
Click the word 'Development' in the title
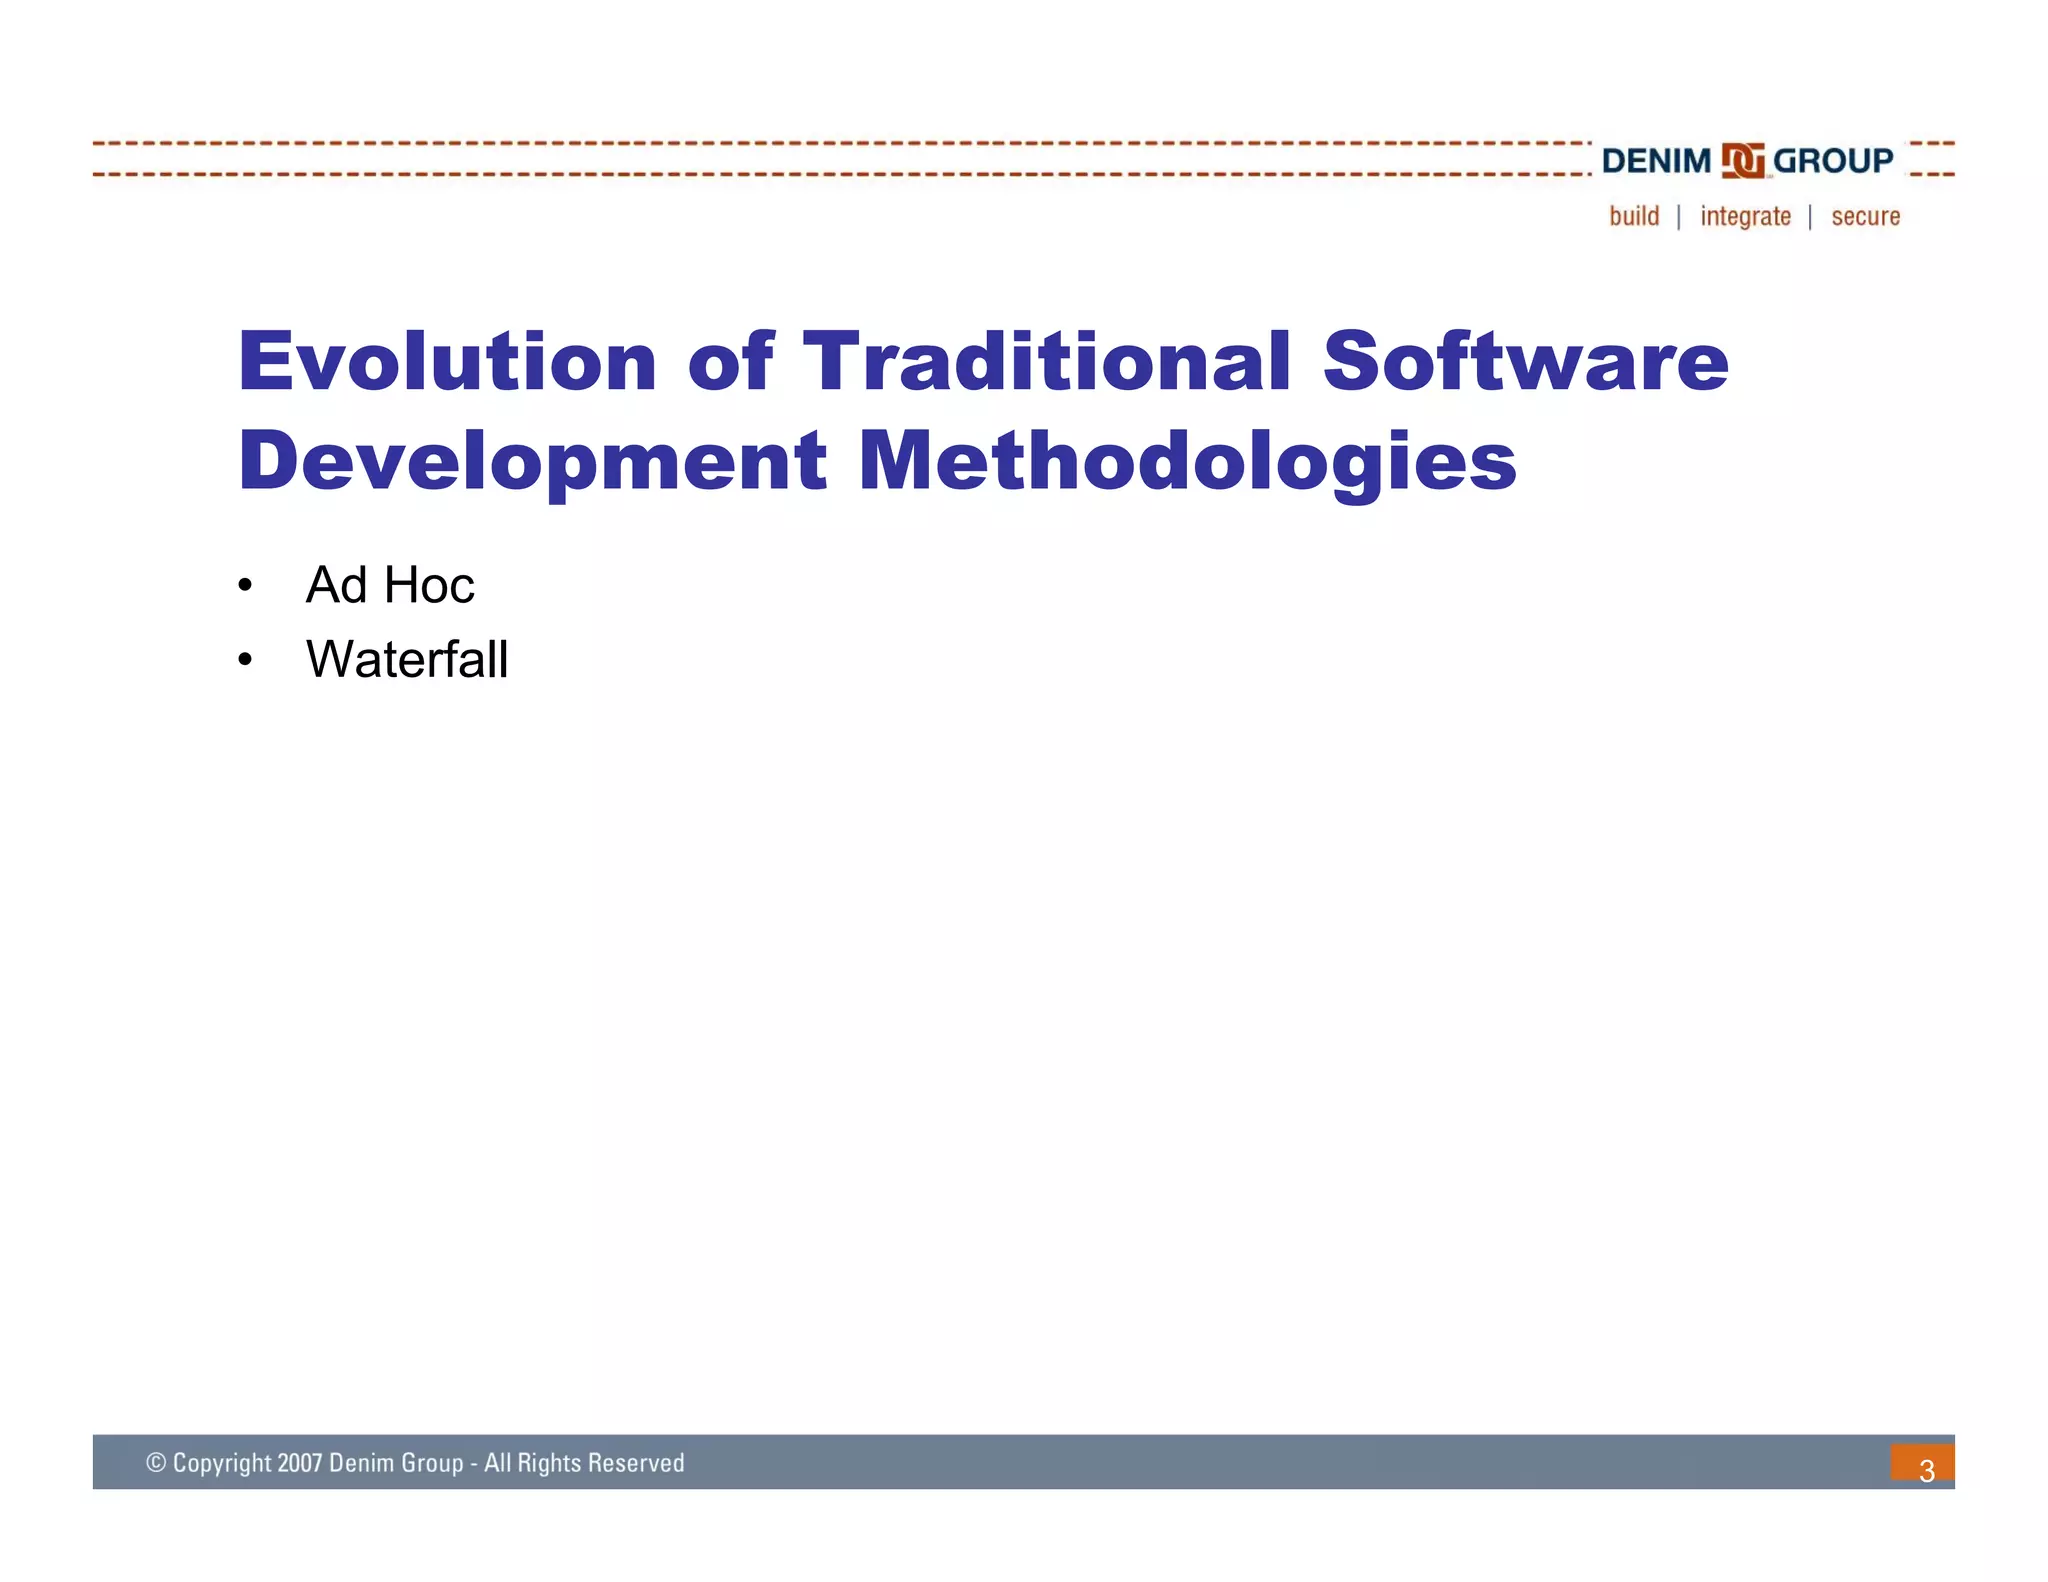click(x=532, y=462)
